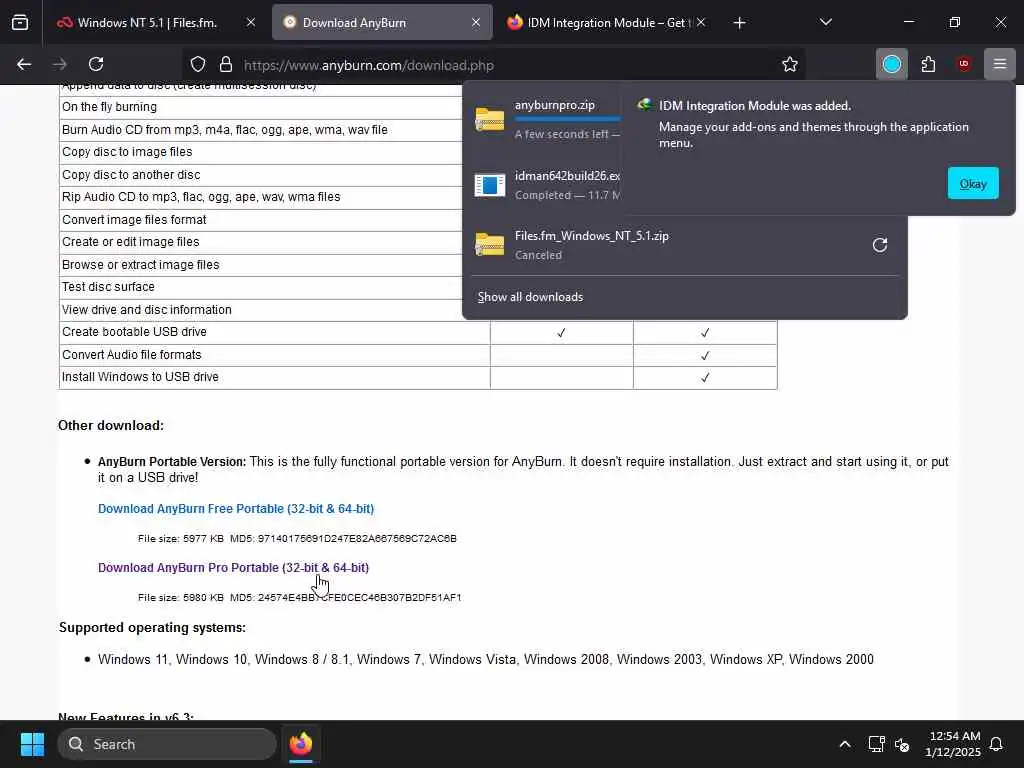Open anyburnpro.zip folder icon in downloads

pyautogui.click(x=490, y=120)
